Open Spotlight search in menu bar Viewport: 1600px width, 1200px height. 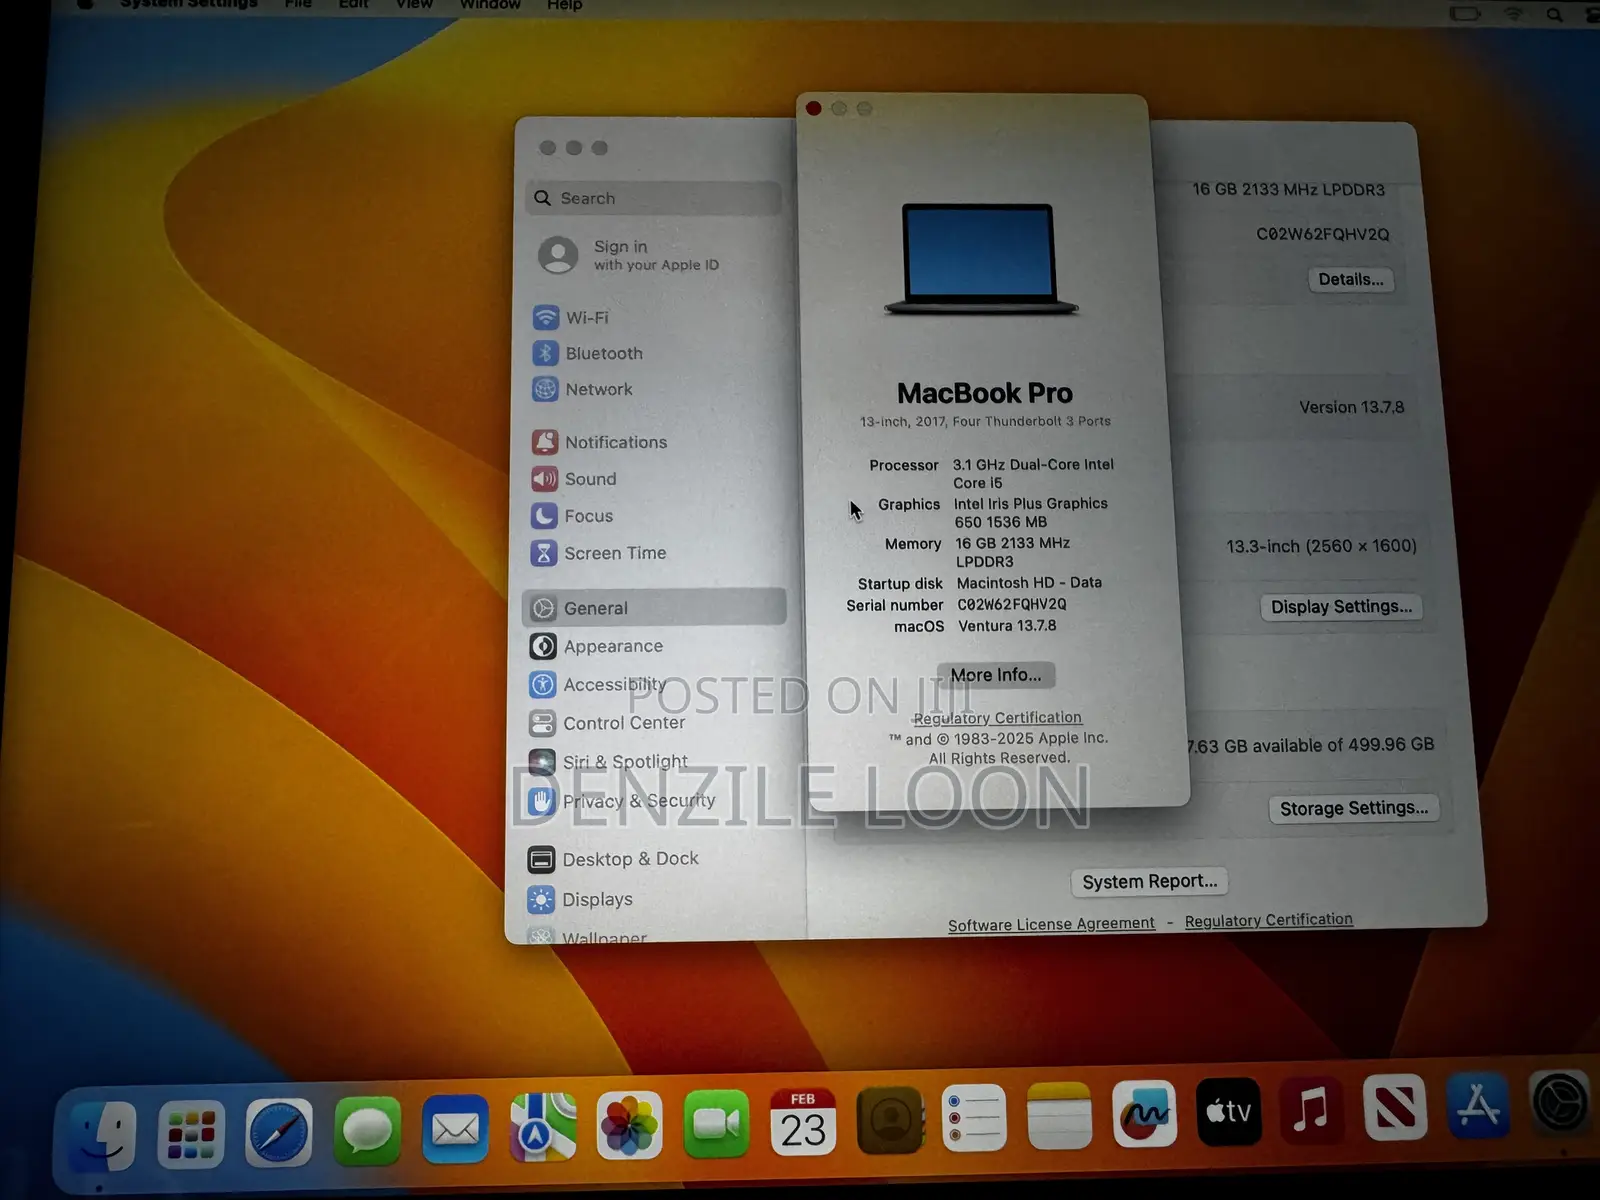coord(1554,14)
